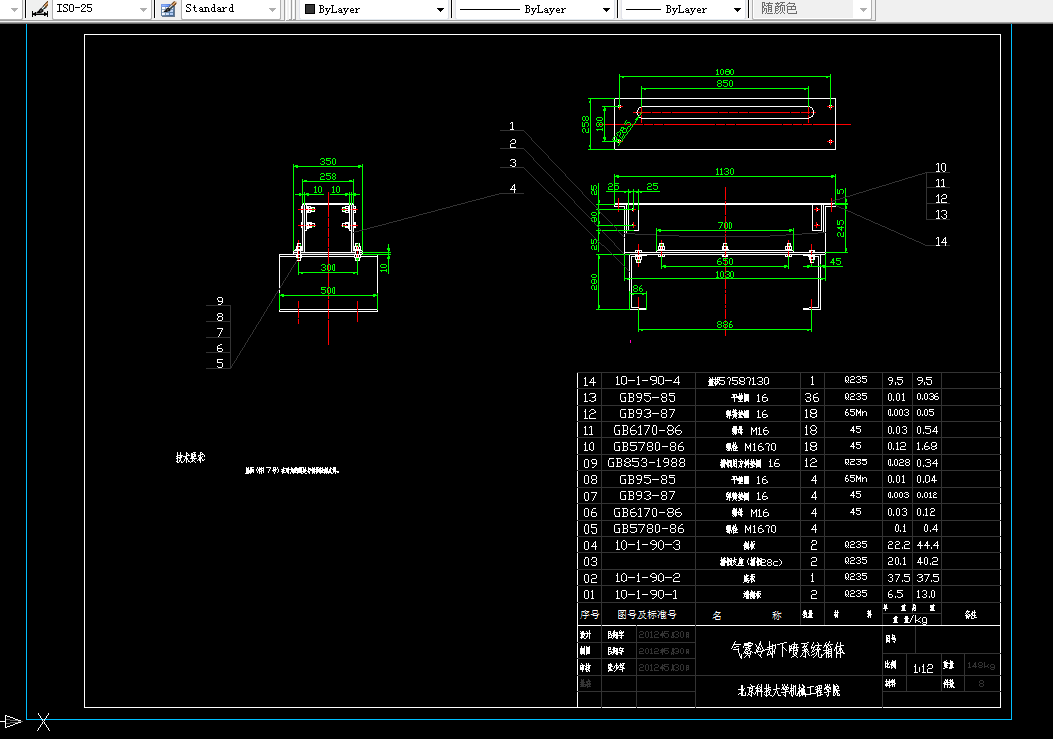Screen dimensions: 1053x739
Task: Pick the 1080 dimension on the top view
Action: pos(725,72)
